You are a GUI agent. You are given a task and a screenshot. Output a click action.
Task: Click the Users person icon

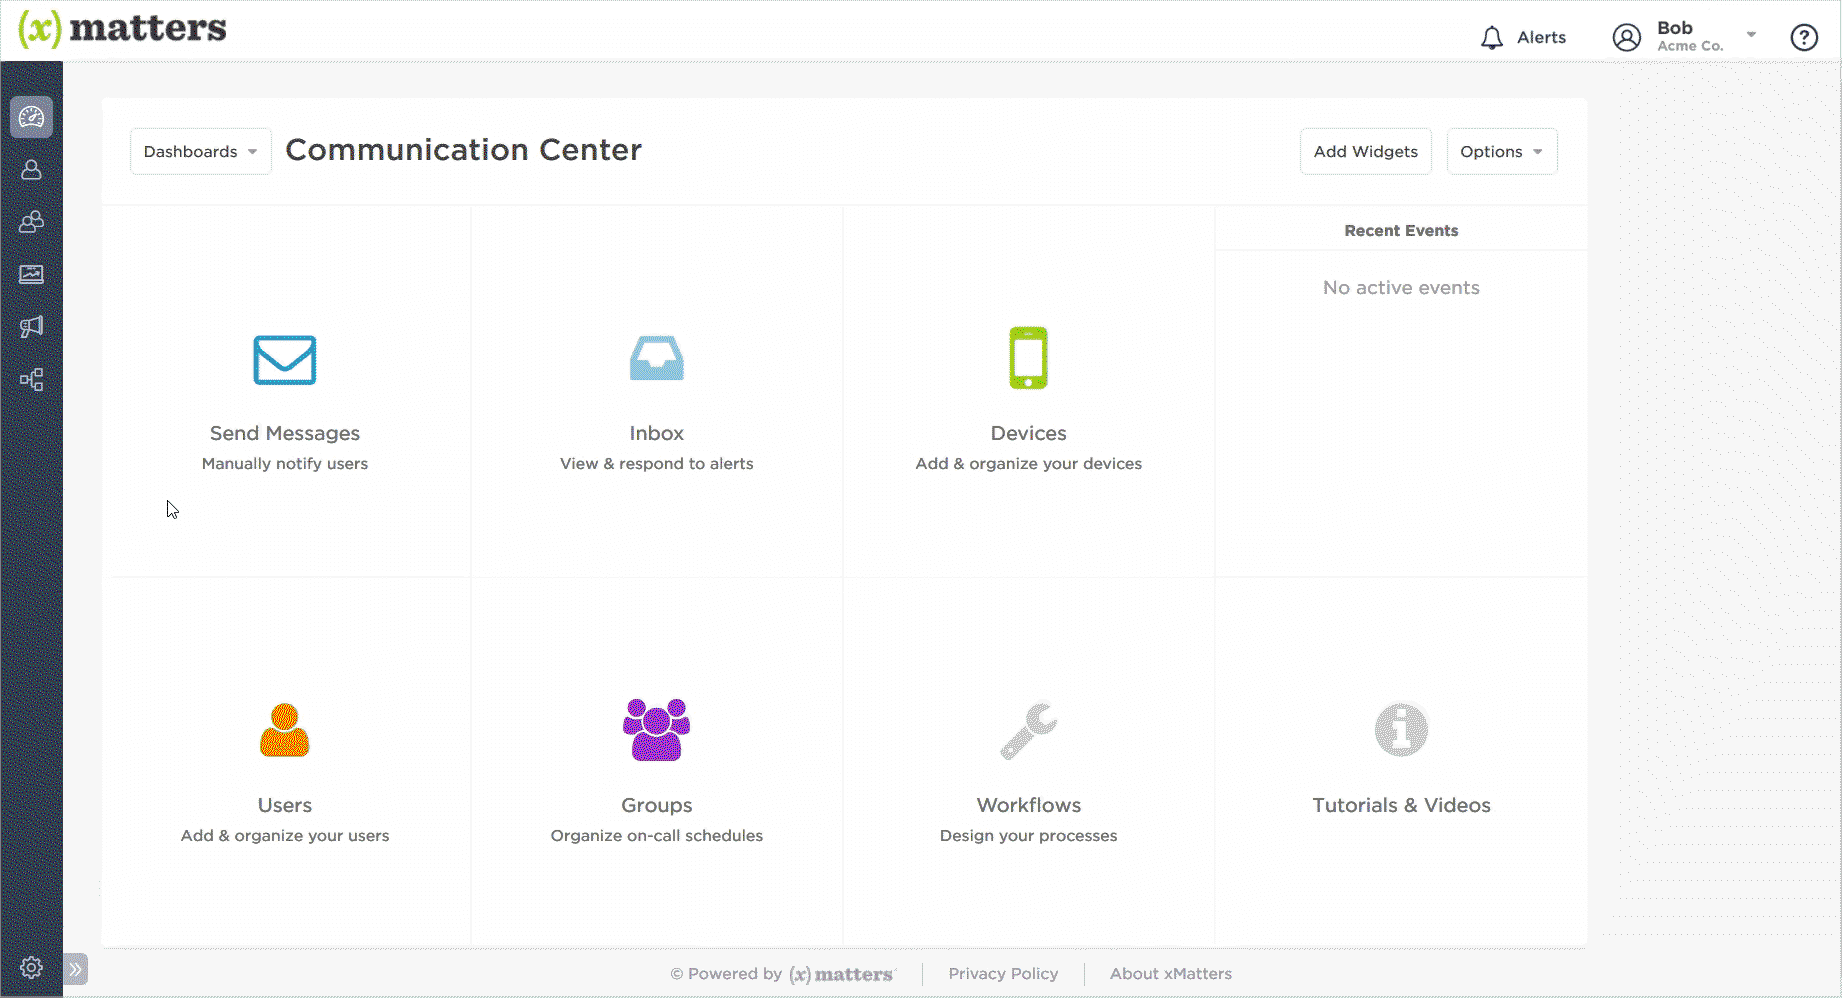point(285,730)
